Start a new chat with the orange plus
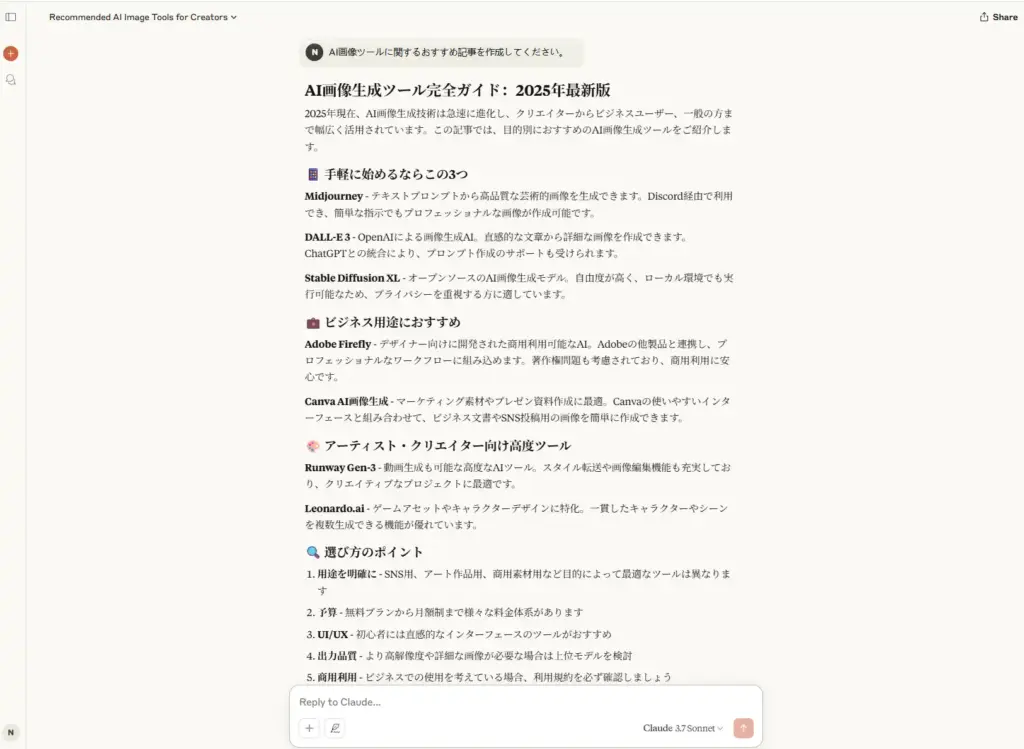Viewport: 1024px width, 749px height. pyautogui.click(x=10, y=54)
